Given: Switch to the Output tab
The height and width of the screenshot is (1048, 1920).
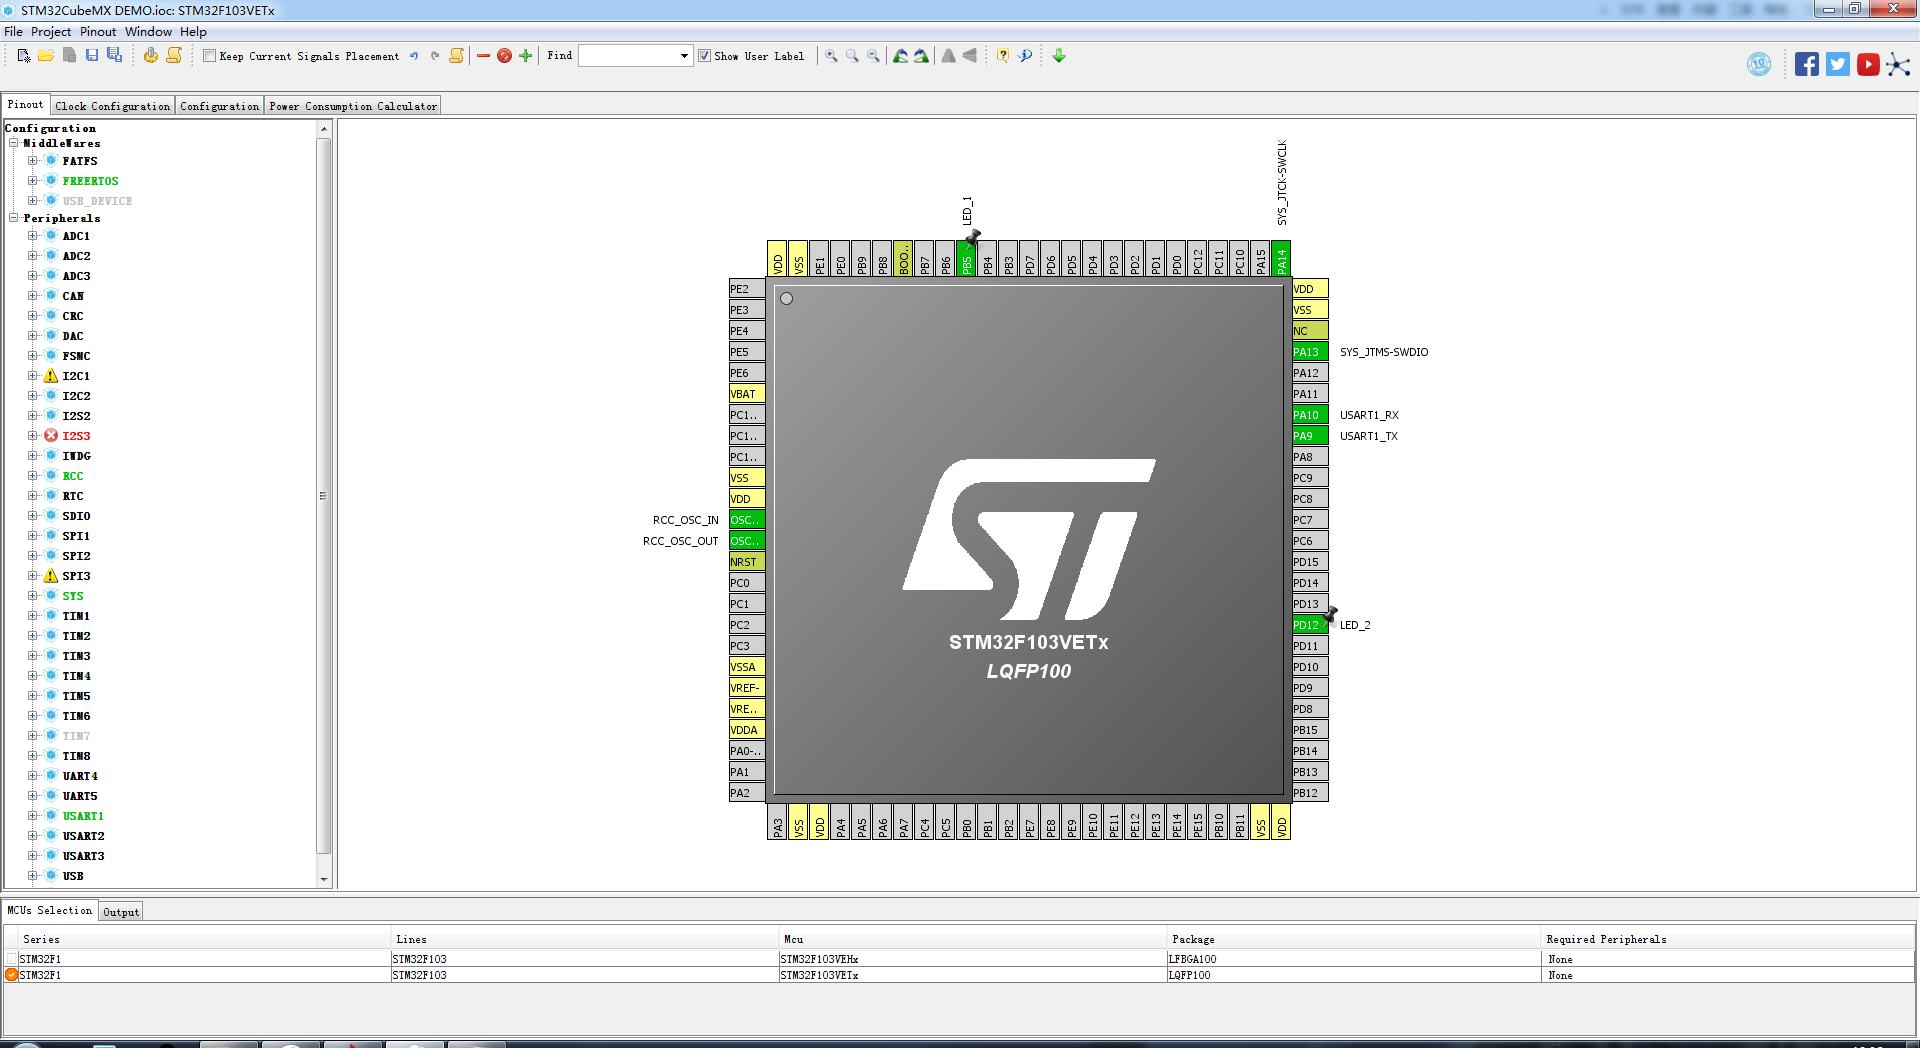Looking at the screenshot, I should 121,912.
